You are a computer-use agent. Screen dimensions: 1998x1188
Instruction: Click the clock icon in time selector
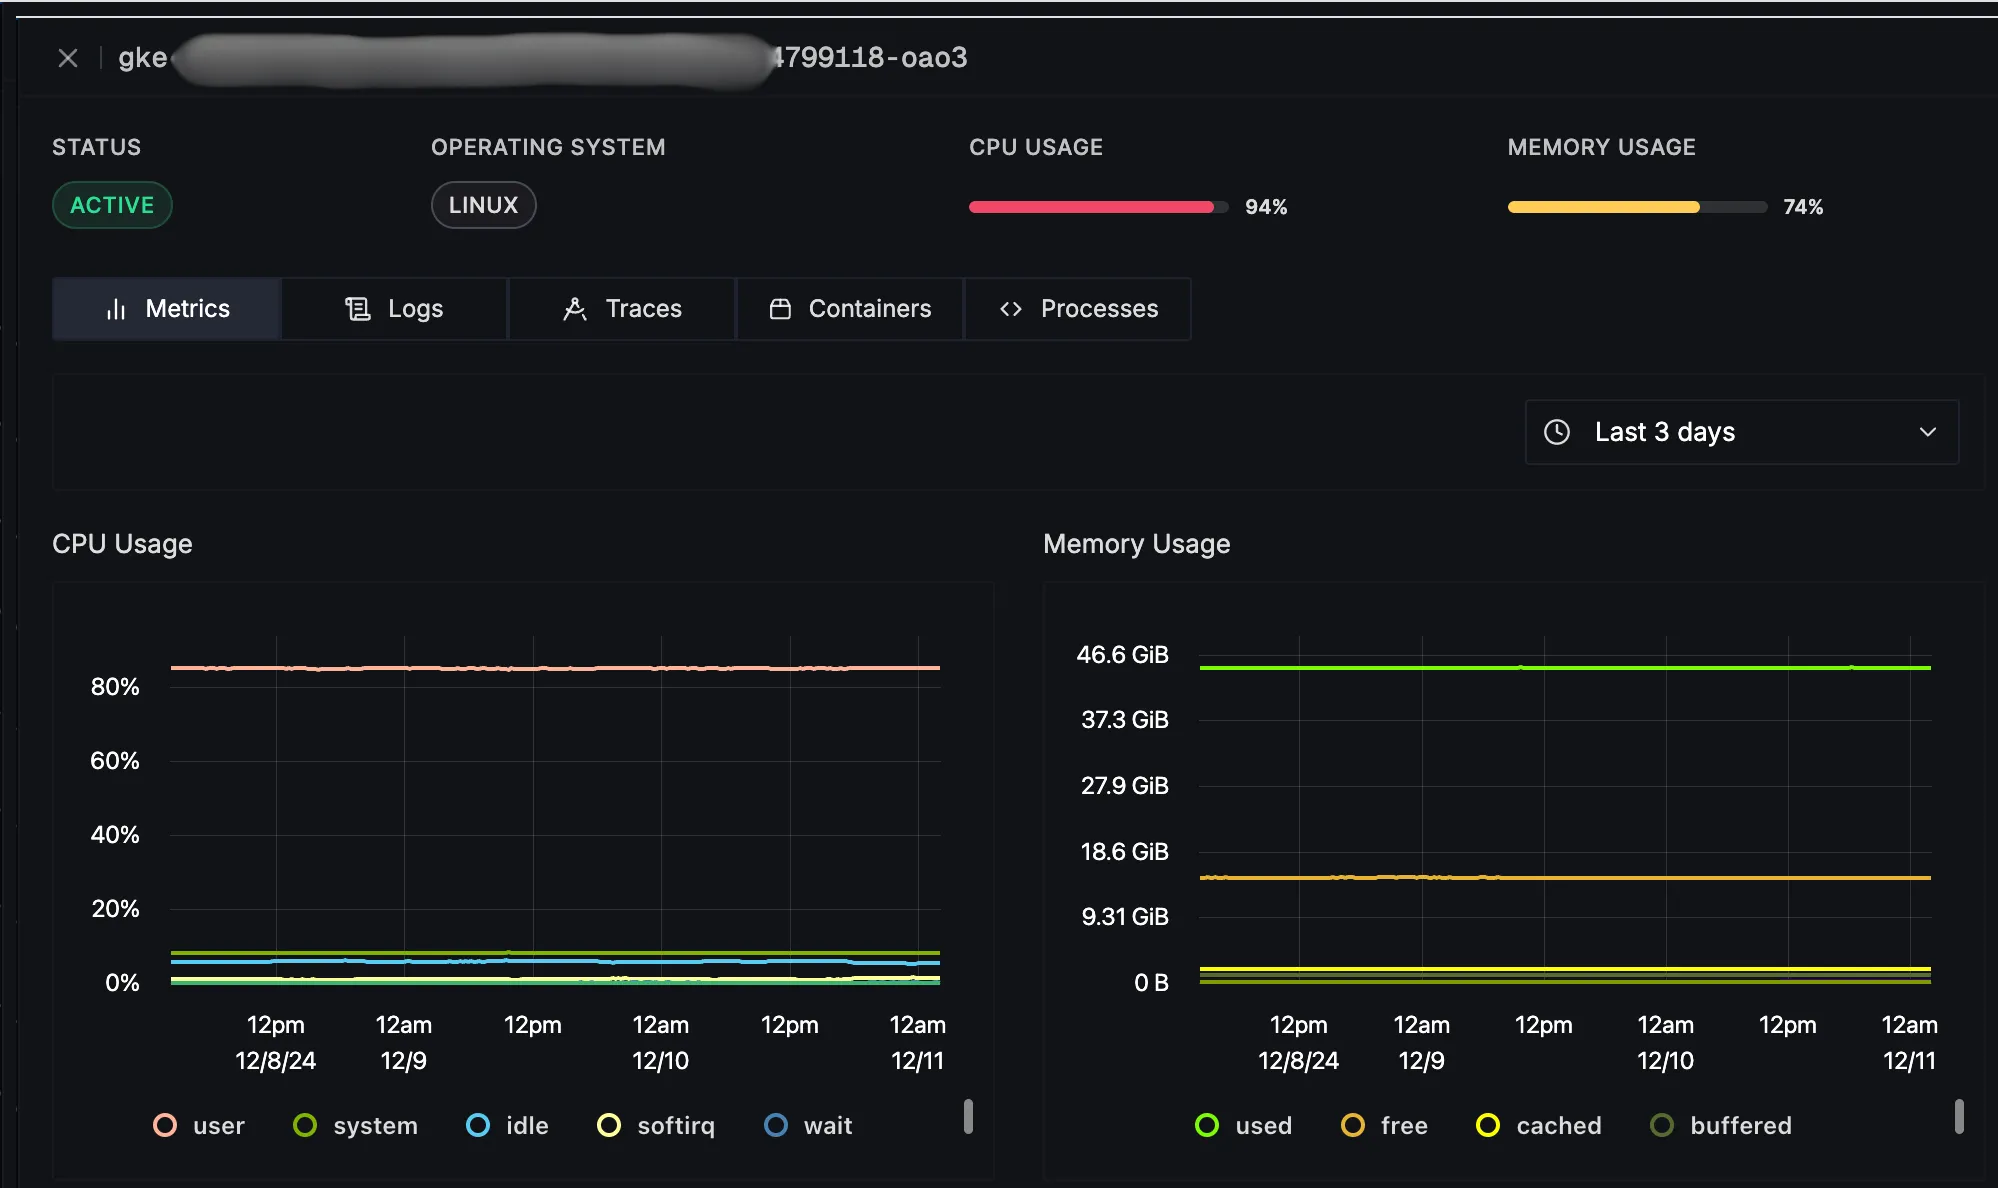pos(1557,432)
